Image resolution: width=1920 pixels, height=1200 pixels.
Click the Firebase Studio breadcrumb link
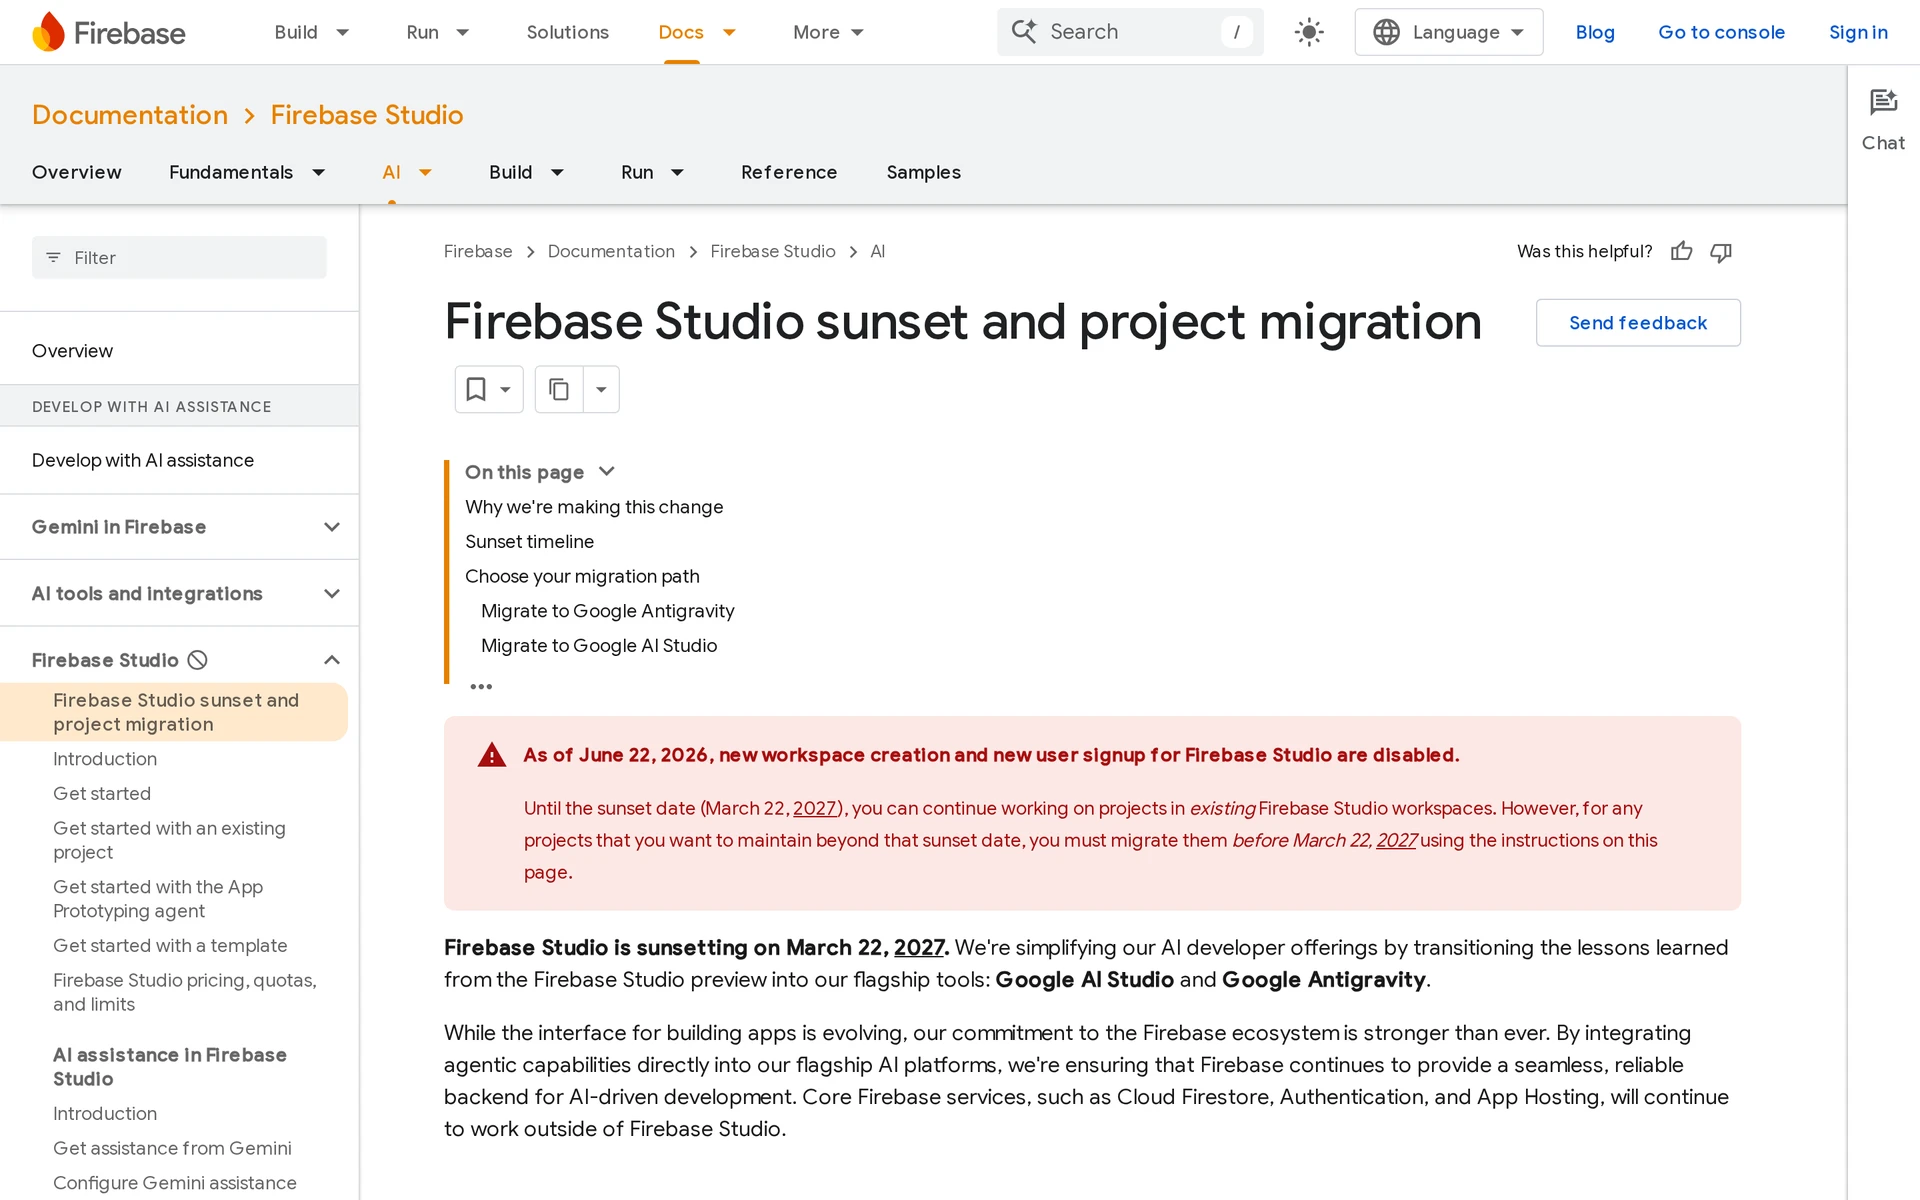click(x=772, y=252)
